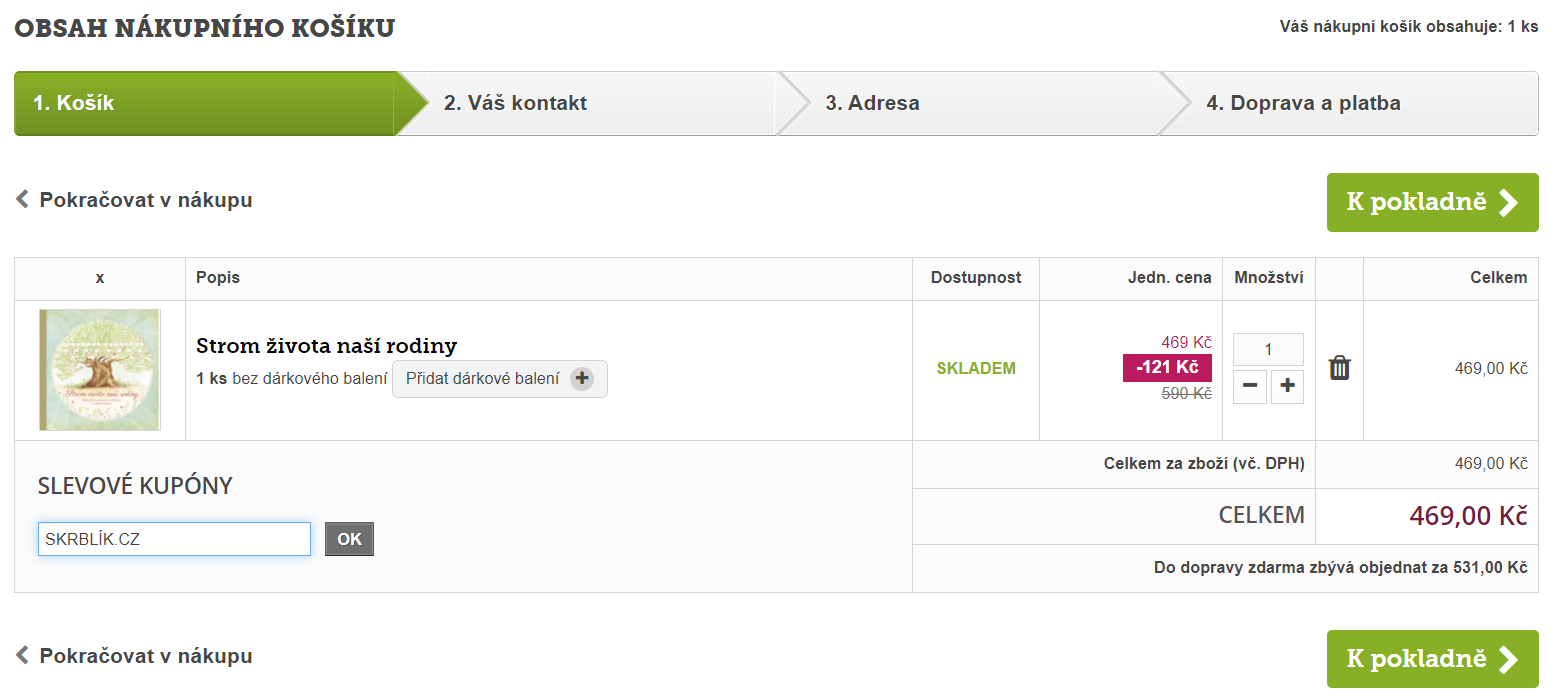
Task: Click the trash can remove-item icon
Action: pyautogui.click(x=1339, y=368)
